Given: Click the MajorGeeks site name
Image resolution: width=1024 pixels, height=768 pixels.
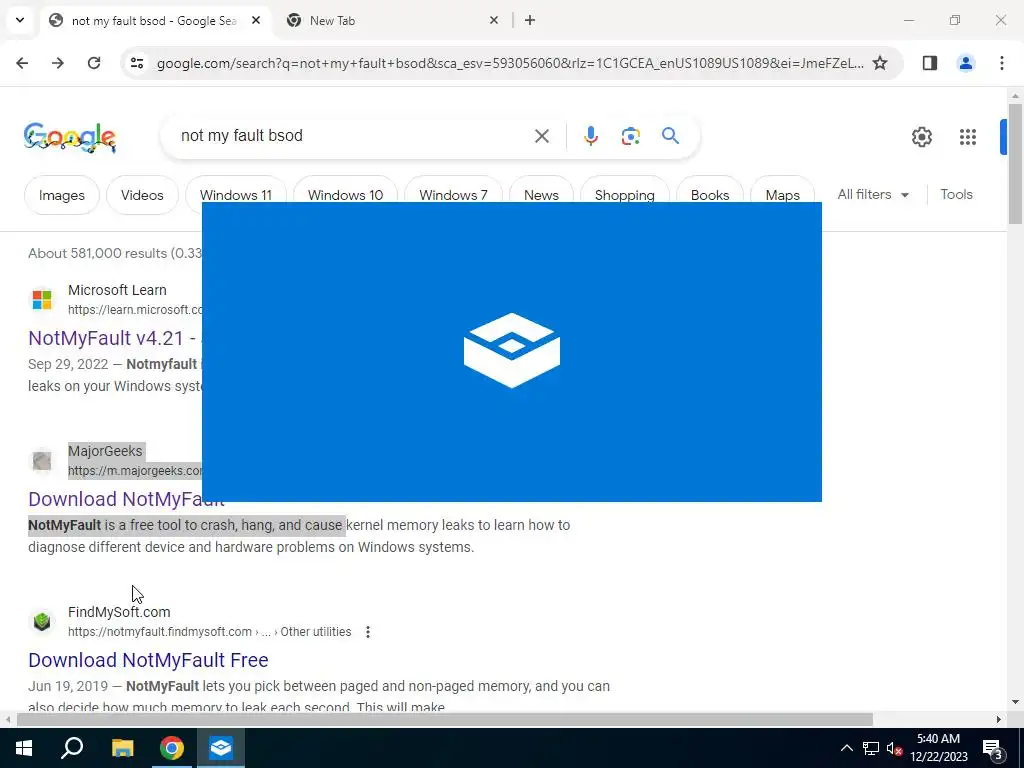Looking at the screenshot, I should click(105, 451).
